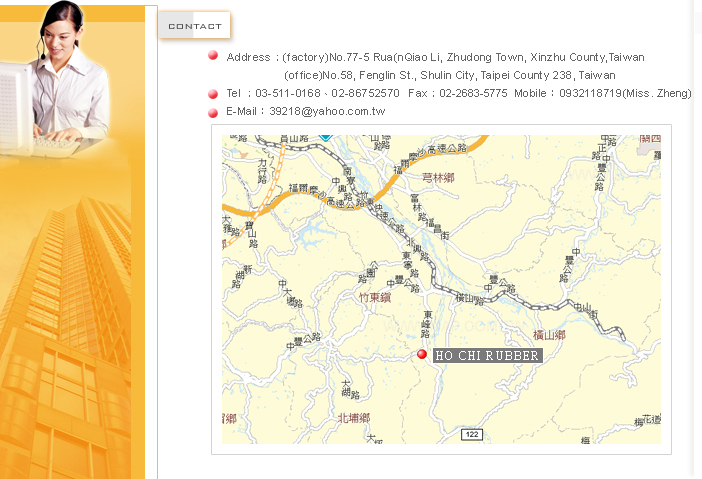
Task: Click the HO CHI RUBBER map label
Action: coord(487,356)
